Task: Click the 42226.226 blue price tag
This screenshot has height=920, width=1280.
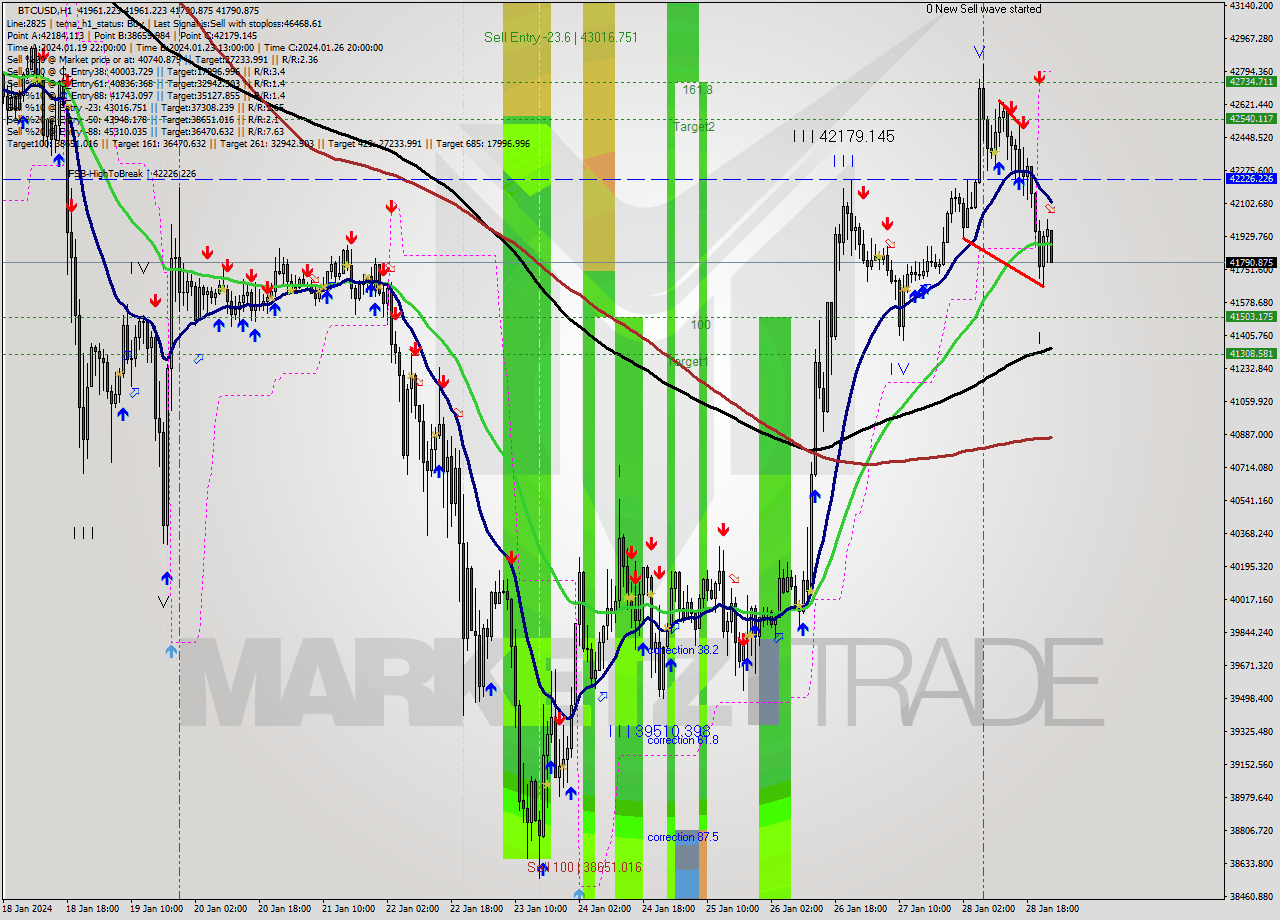Action: tap(1250, 178)
